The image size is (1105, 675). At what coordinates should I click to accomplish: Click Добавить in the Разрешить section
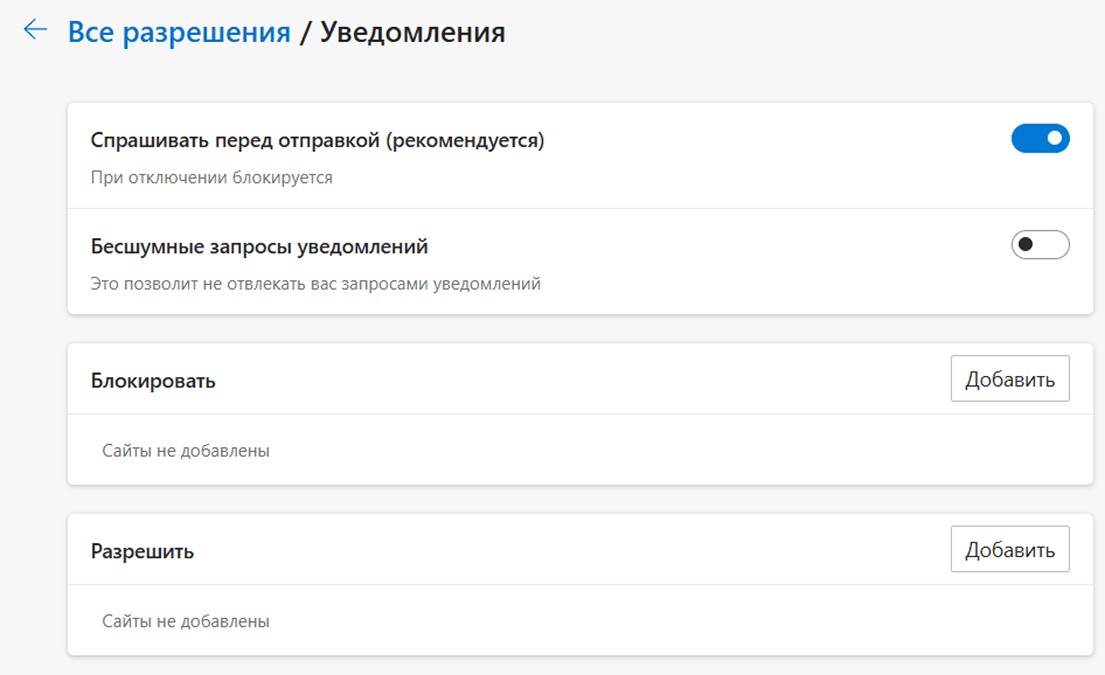(1010, 549)
